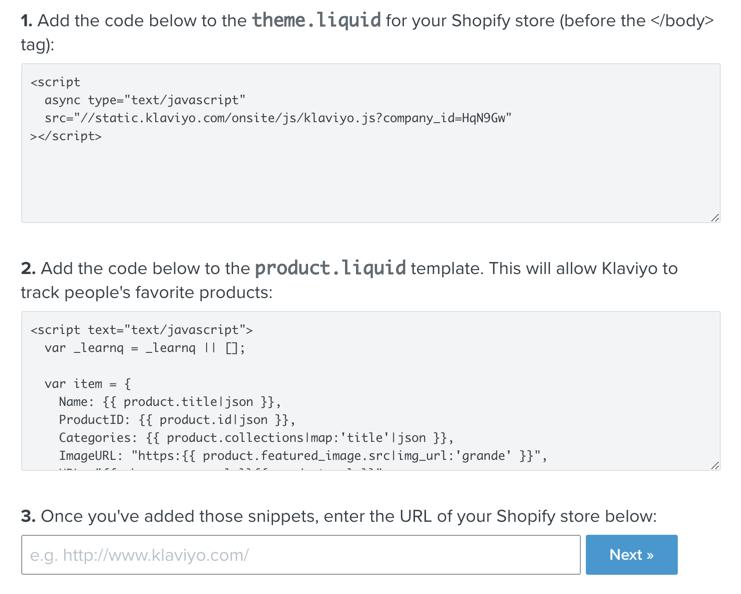741x594 pixels.
Task: Focus the Shopify store URL input field
Action: click(301, 555)
